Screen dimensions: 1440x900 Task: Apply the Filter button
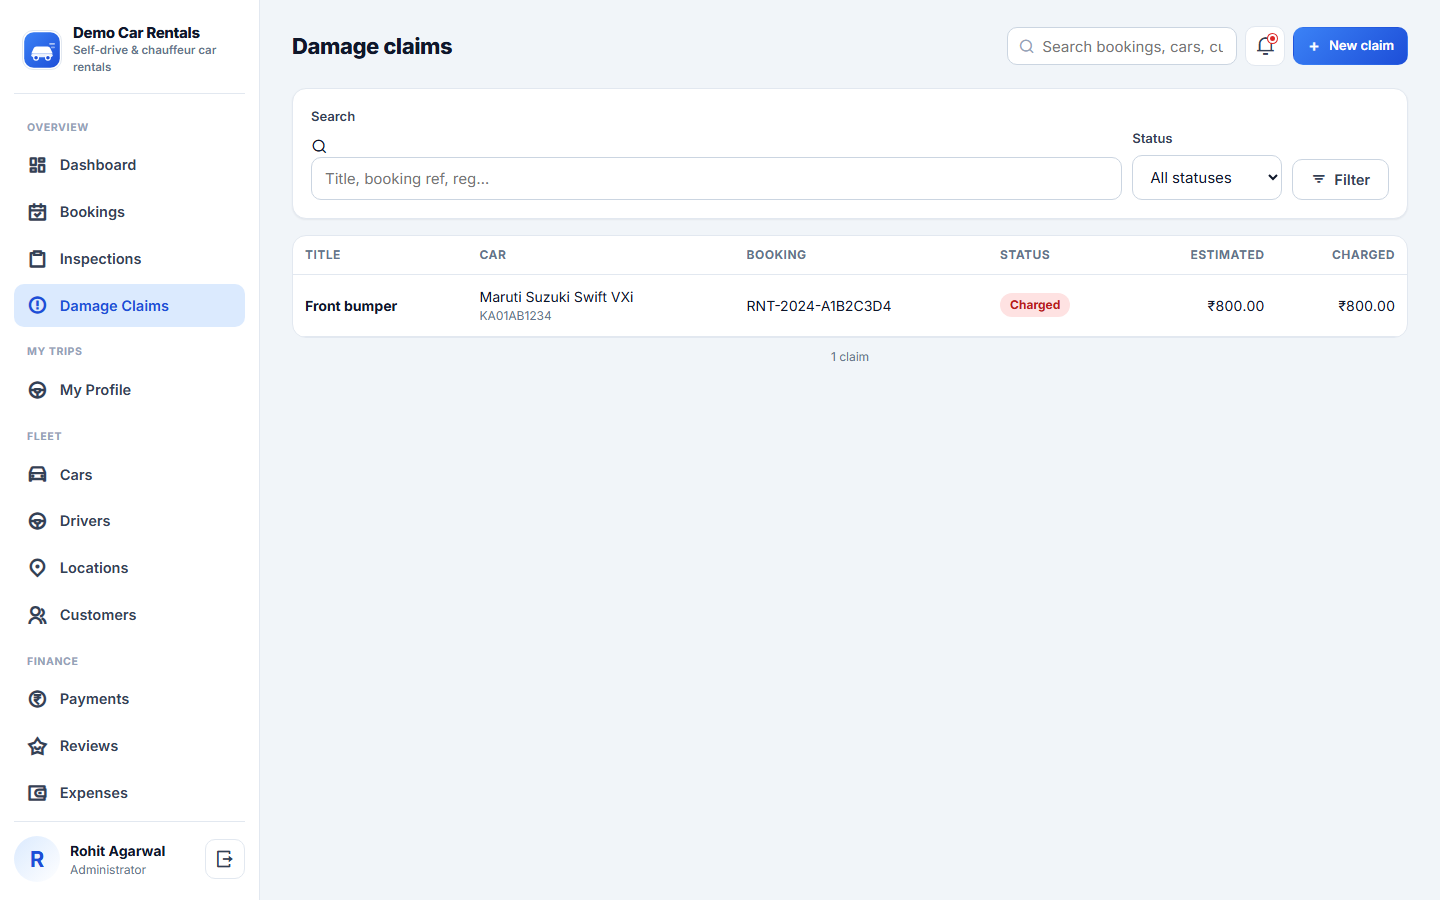point(1340,180)
